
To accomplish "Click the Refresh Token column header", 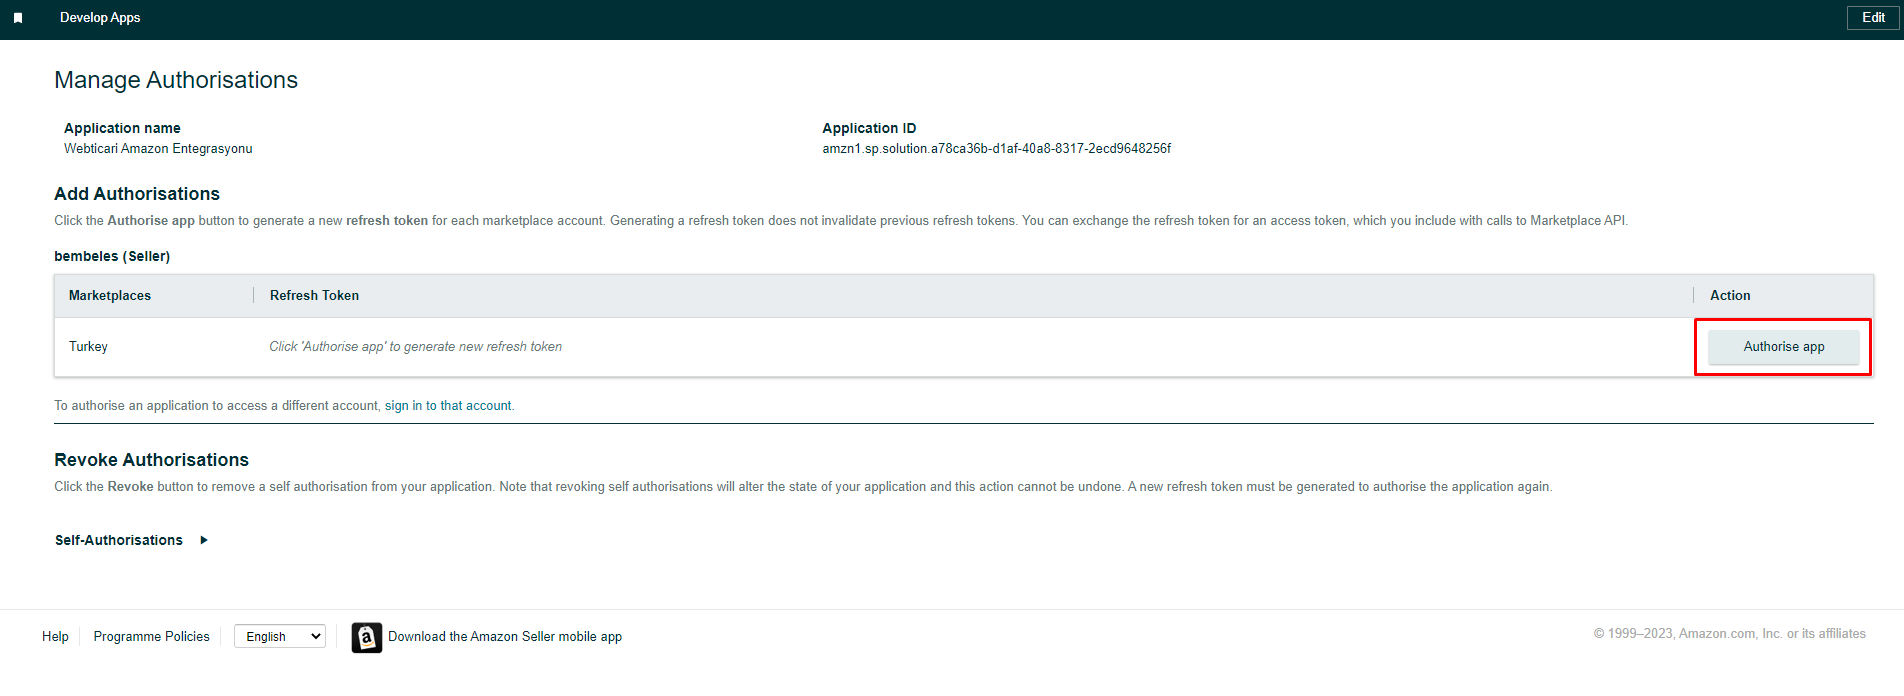I will (314, 296).
